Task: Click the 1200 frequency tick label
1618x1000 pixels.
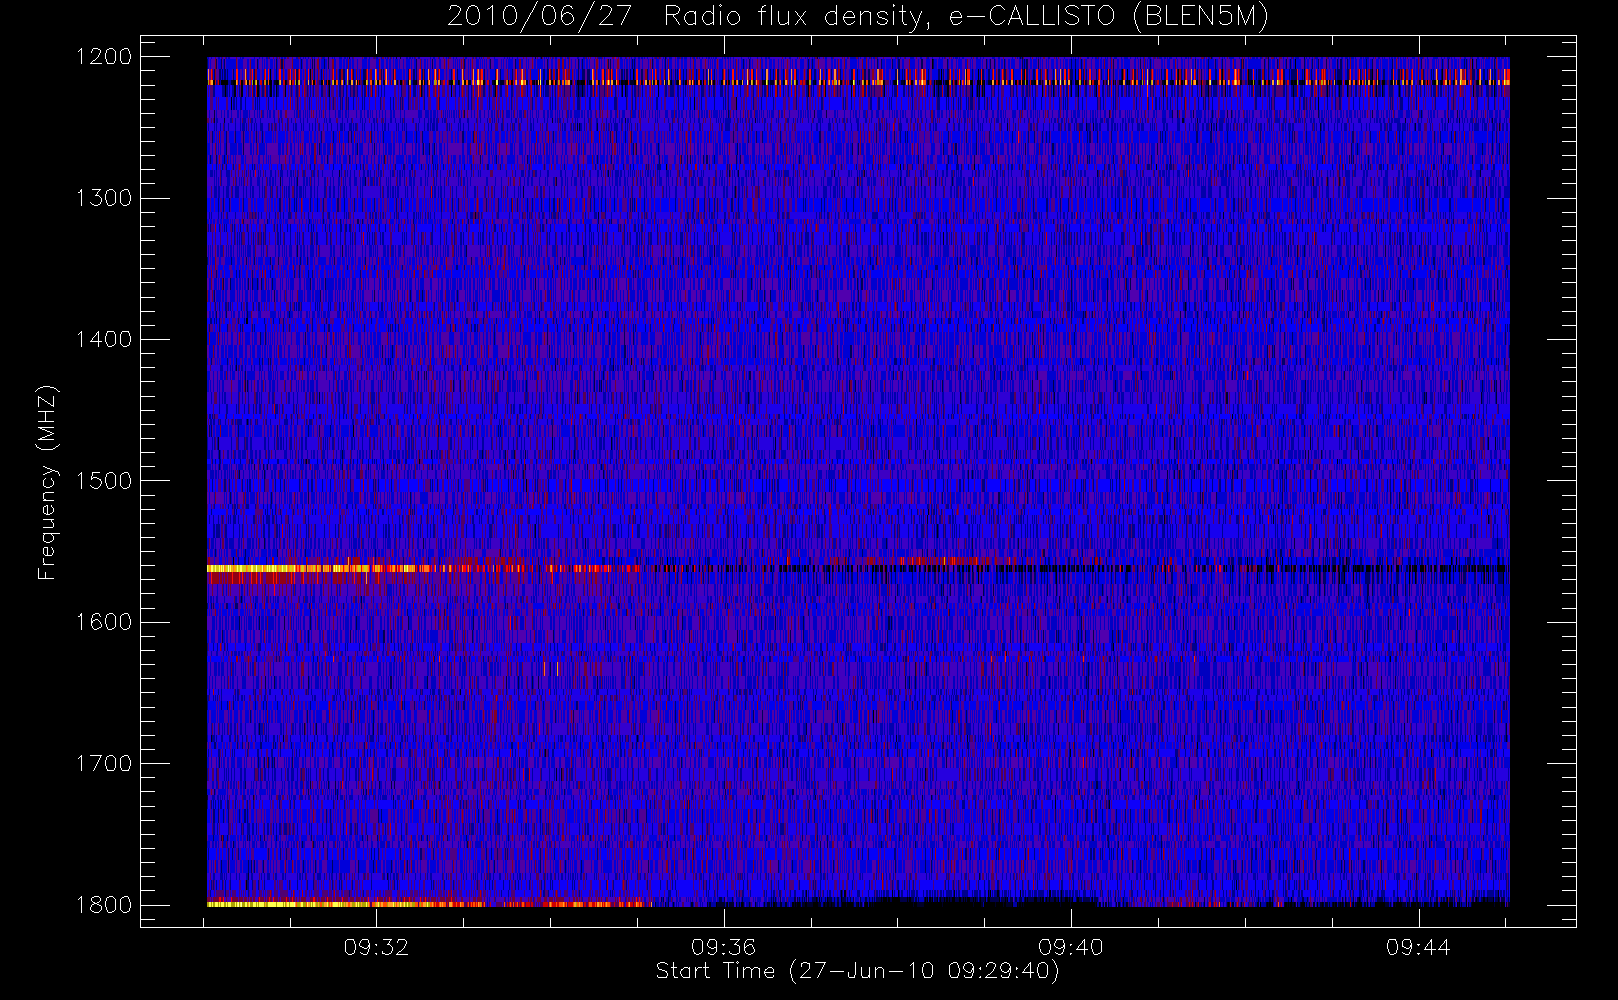Action: 104,57
